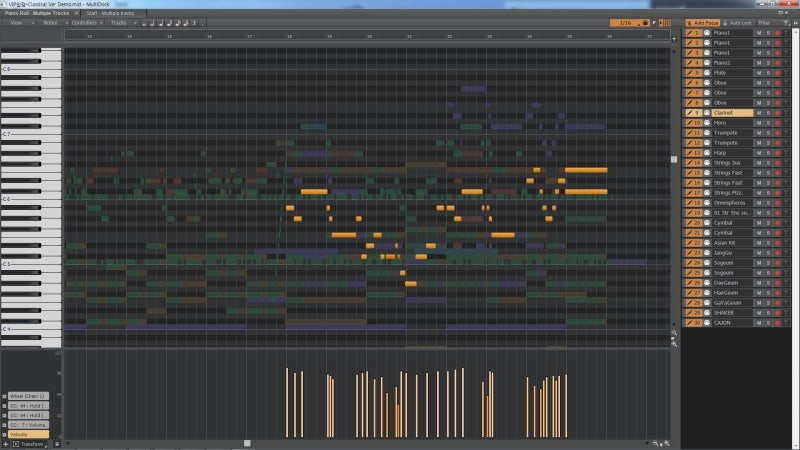Mute the Flute track
The height and width of the screenshot is (450, 800).
759,73
